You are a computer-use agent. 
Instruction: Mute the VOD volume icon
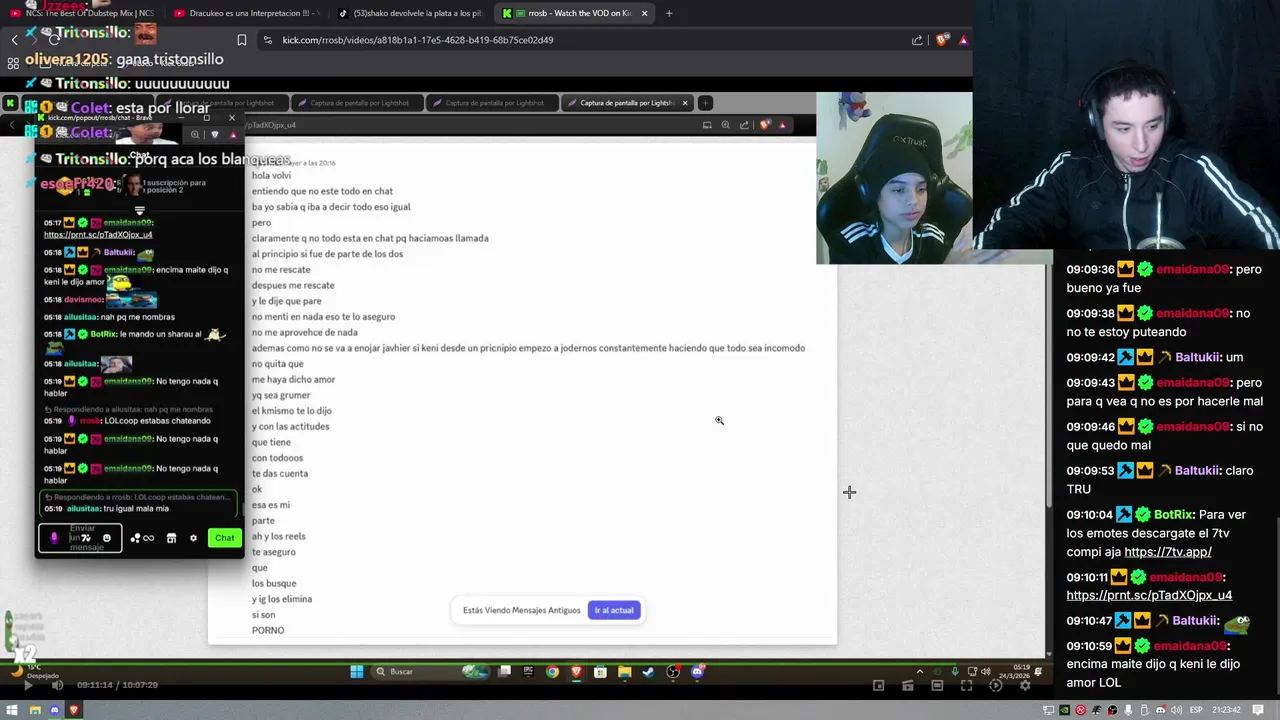(x=57, y=685)
